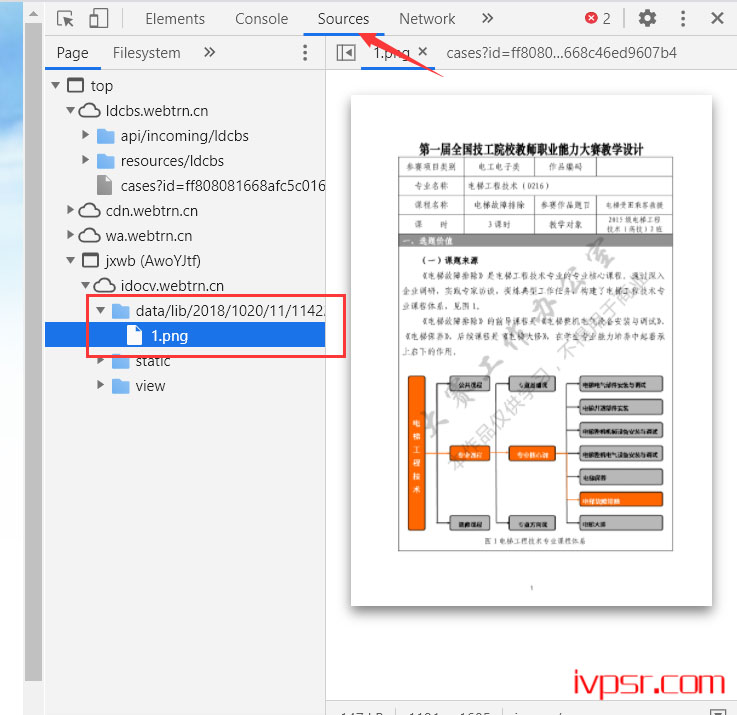This screenshot has width=737, height=715.
Task: Select the cdn.webtrn.cn label text
Action: pos(151,211)
